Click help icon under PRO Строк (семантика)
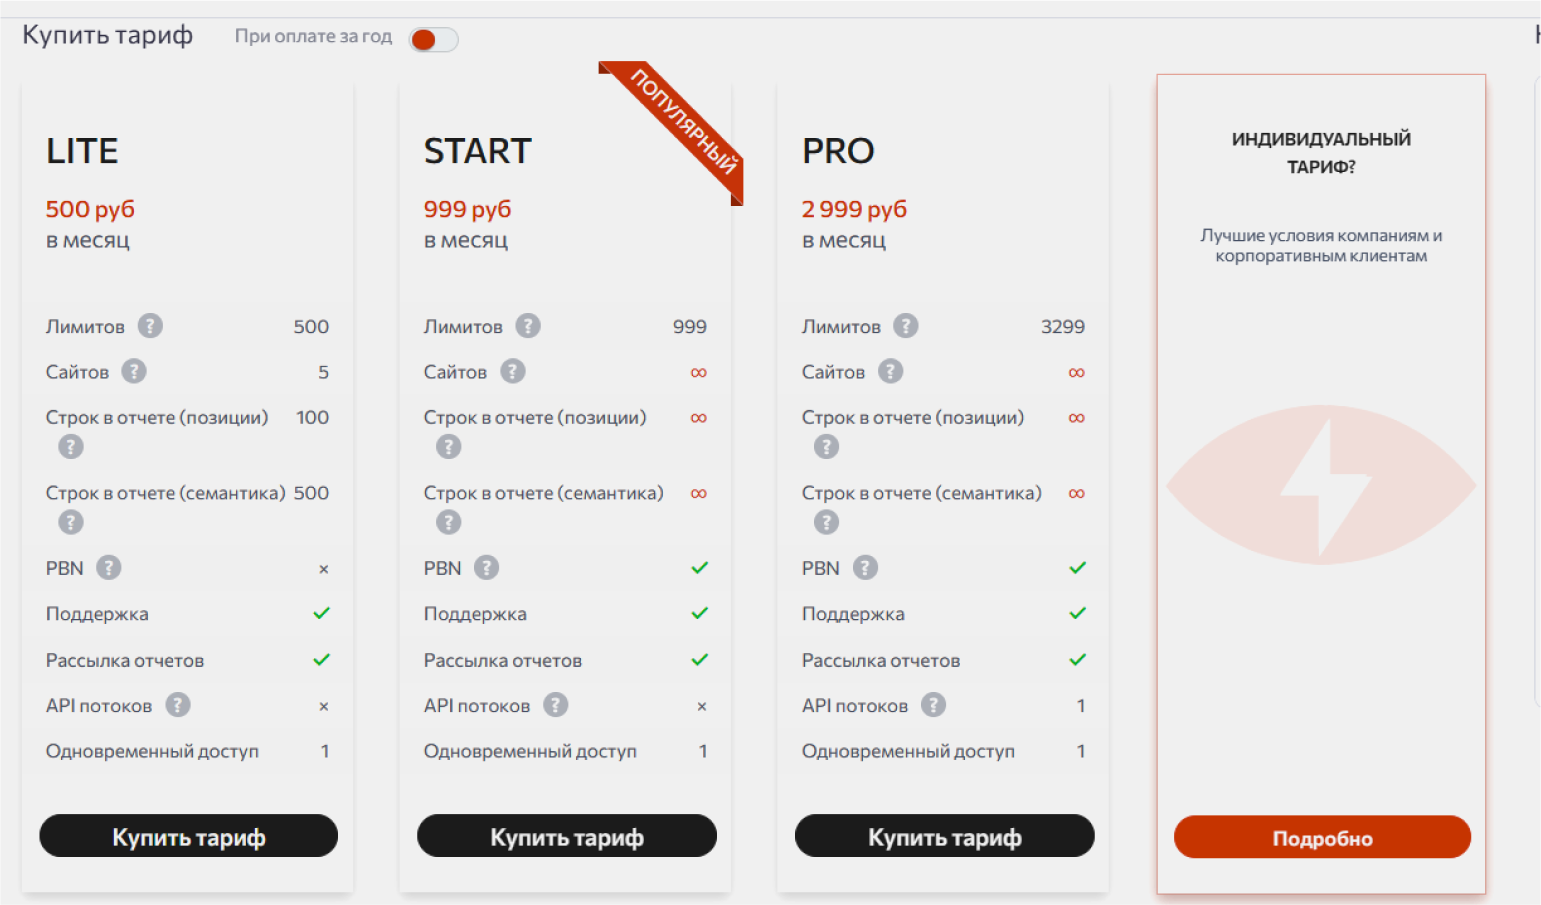This screenshot has width=1541, height=905. (x=826, y=522)
